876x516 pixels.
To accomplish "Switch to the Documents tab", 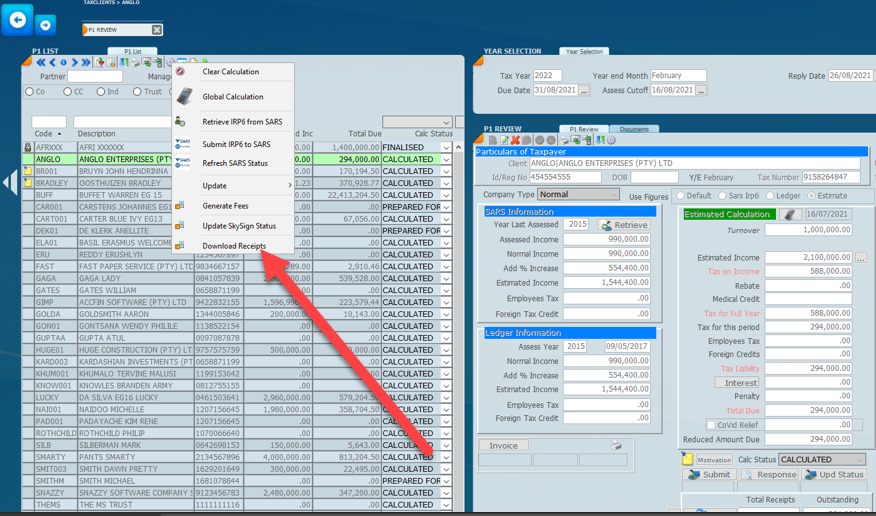I will 634,129.
